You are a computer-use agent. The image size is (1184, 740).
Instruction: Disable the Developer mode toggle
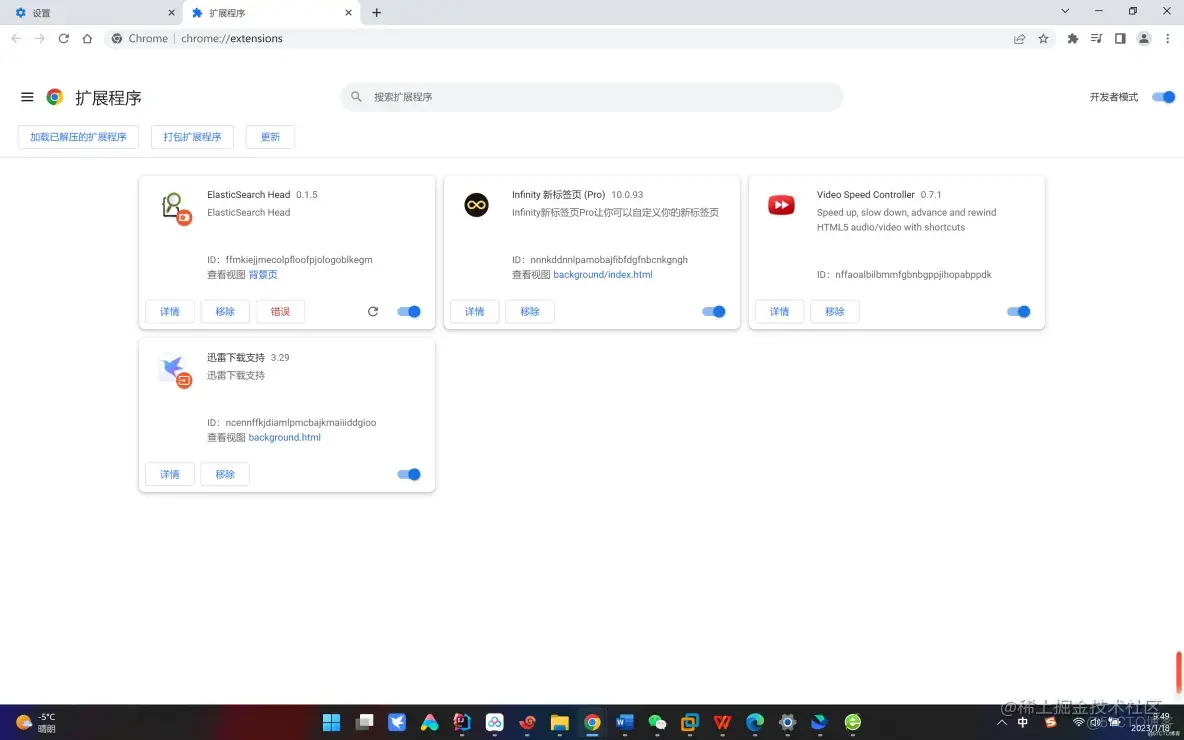[x=1162, y=97]
